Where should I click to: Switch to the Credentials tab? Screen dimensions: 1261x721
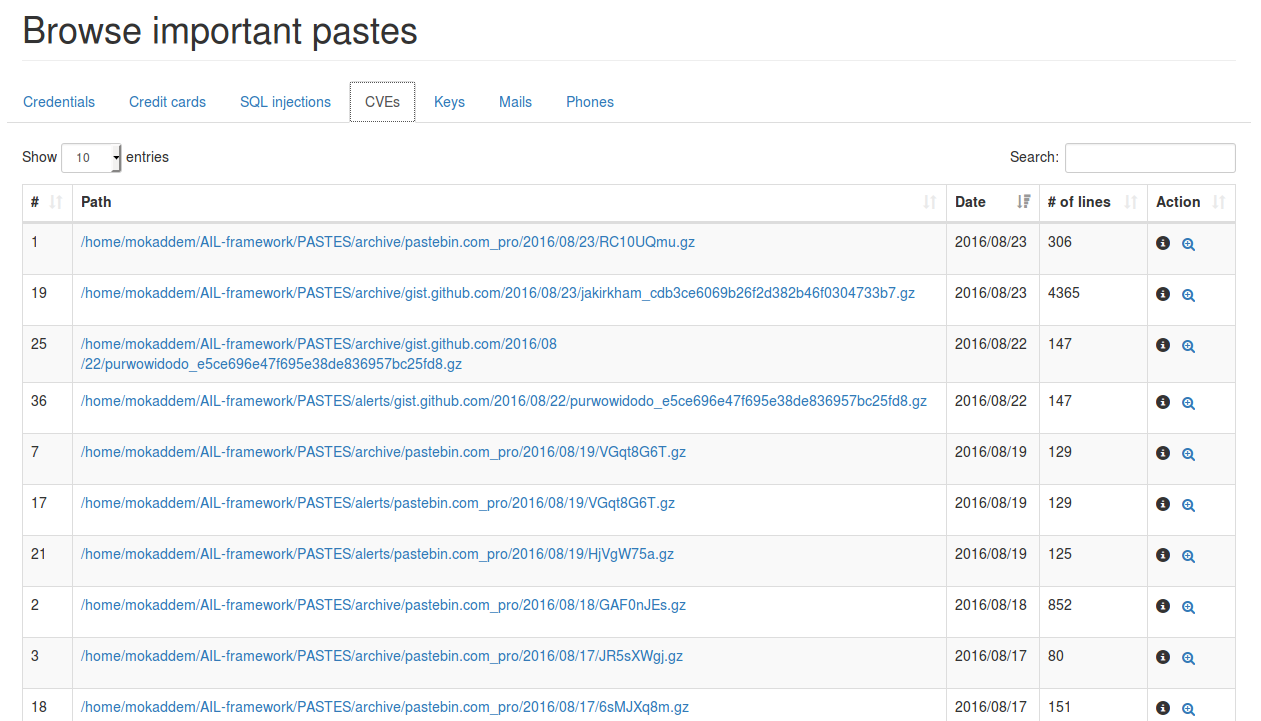[59, 102]
